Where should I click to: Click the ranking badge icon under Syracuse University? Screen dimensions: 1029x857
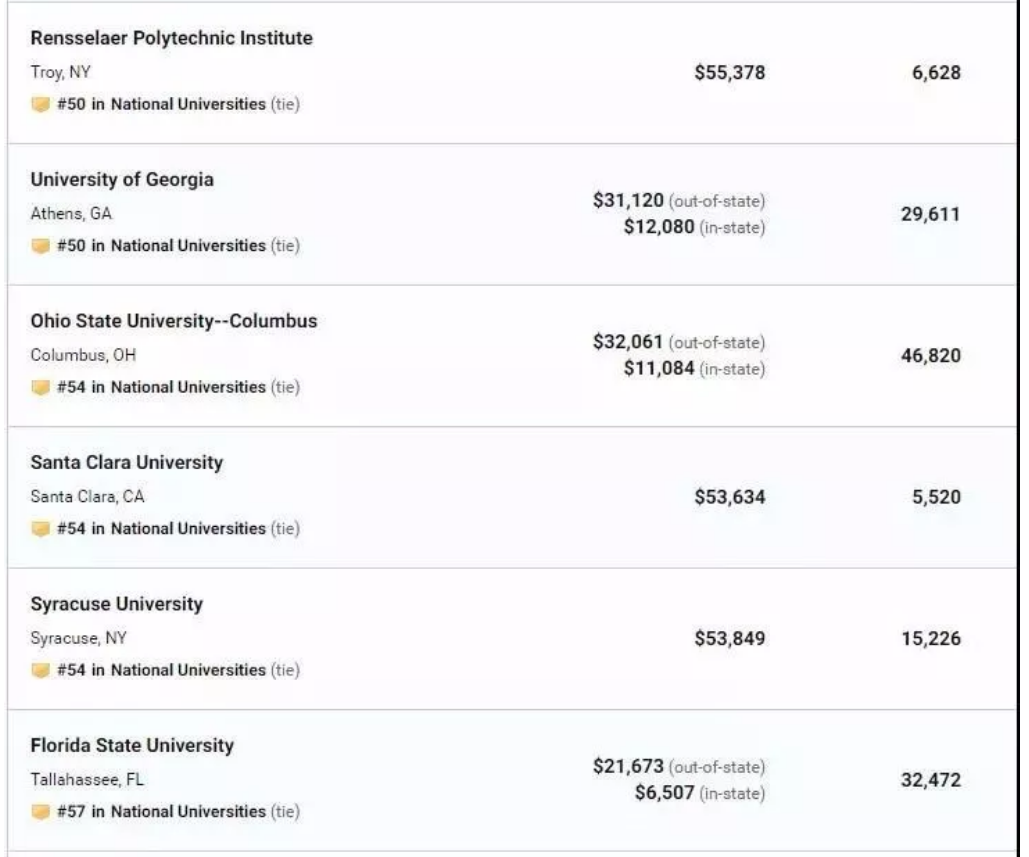(x=40, y=671)
